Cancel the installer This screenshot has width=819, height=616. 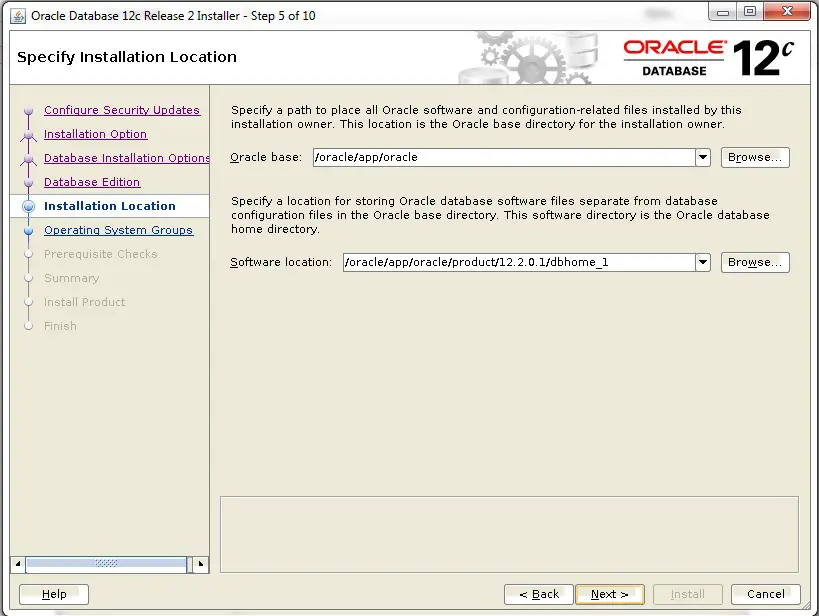765,594
